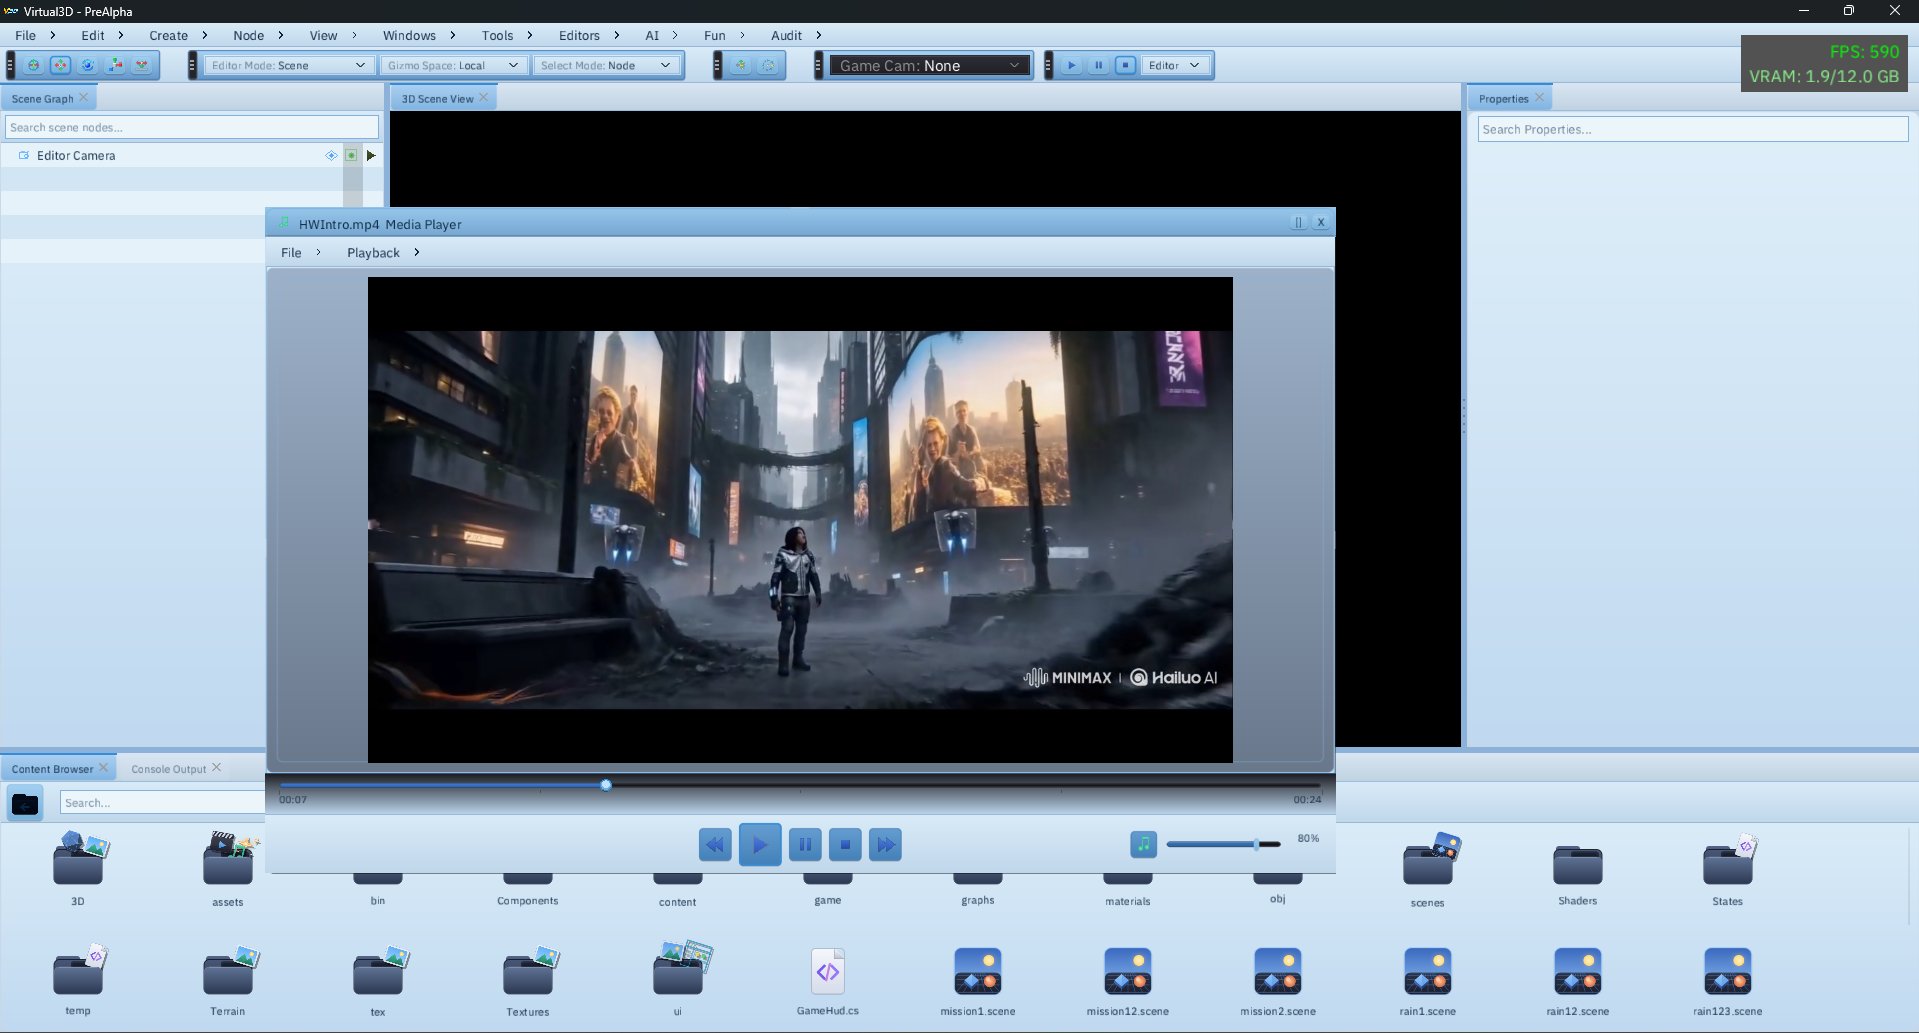Image resolution: width=1919 pixels, height=1033 pixels.
Task: Activate the rotate gizmo tool
Action: click(x=87, y=65)
